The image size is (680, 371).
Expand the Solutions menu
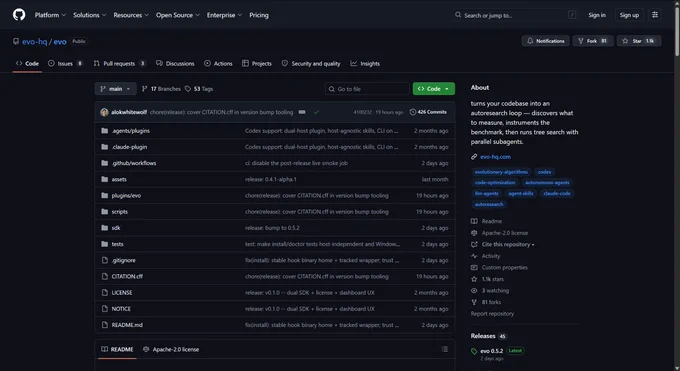89,15
